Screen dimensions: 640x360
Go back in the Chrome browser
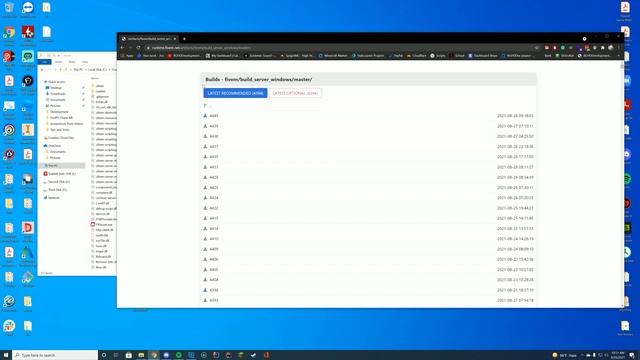tap(122, 47)
